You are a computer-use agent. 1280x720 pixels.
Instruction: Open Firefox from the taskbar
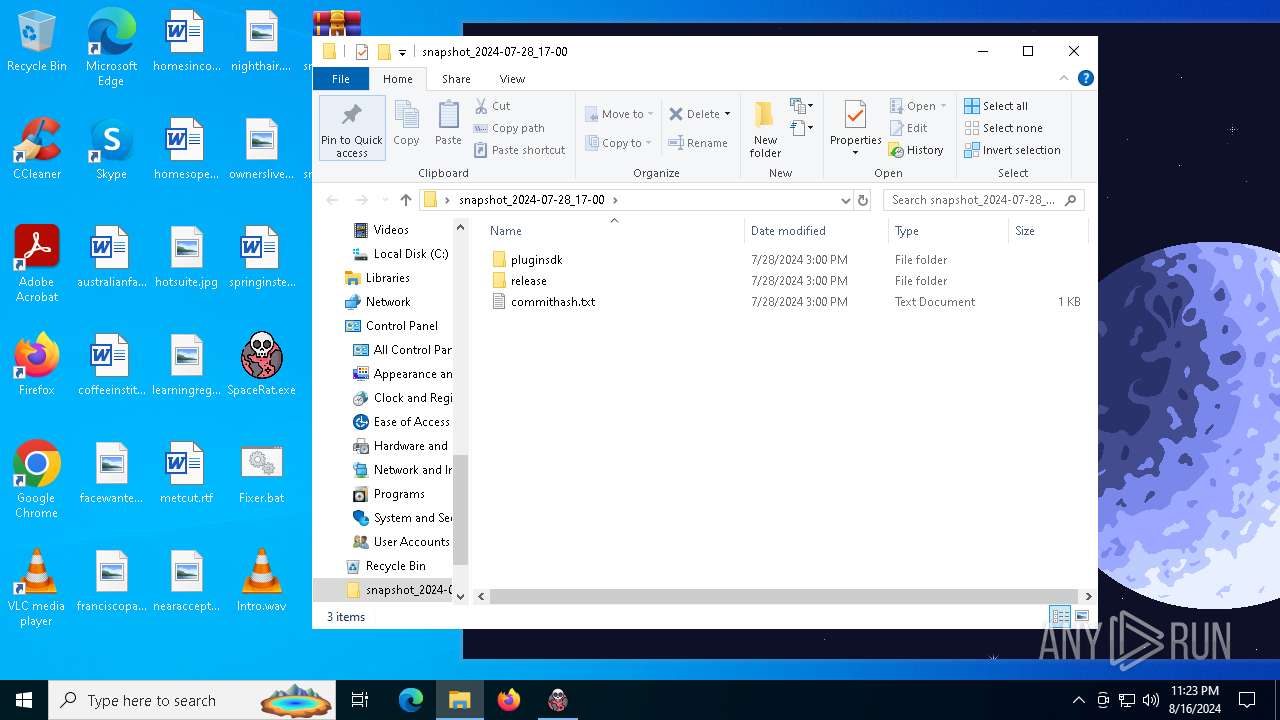(x=509, y=700)
